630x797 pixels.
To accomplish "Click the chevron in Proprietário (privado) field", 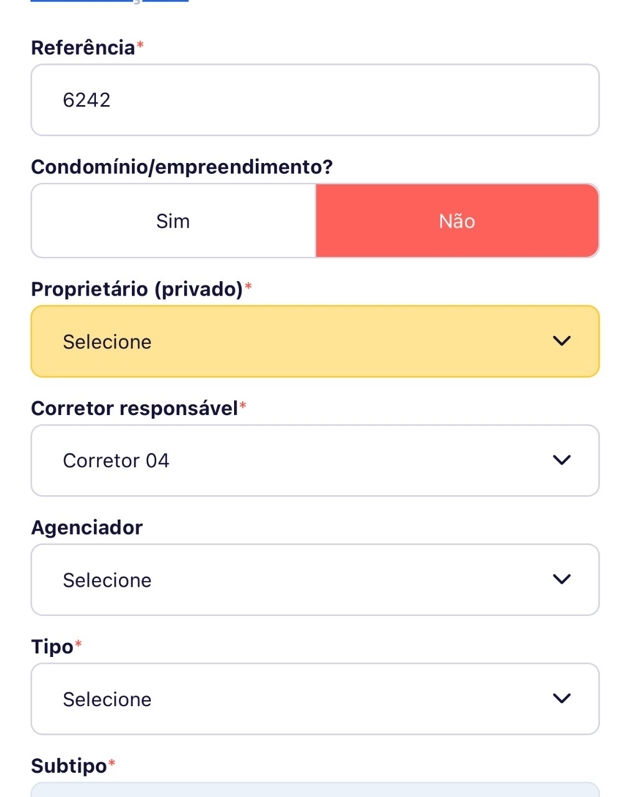I will click(561, 341).
